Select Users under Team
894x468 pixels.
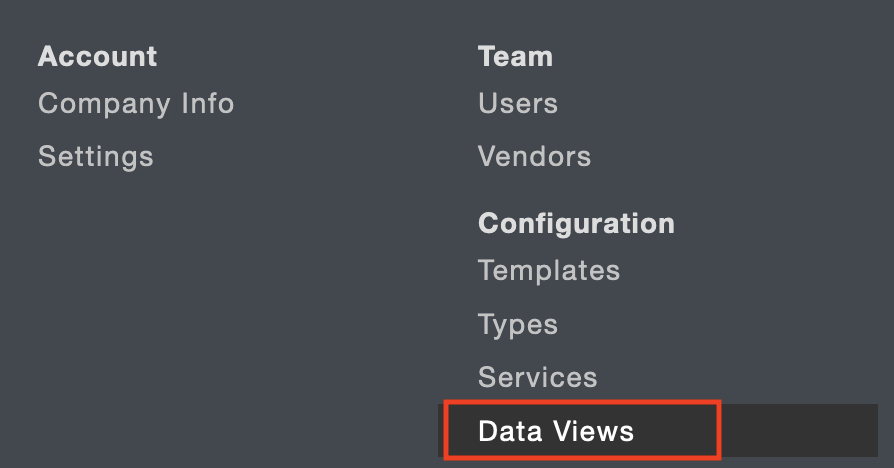[x=518, y=103]
